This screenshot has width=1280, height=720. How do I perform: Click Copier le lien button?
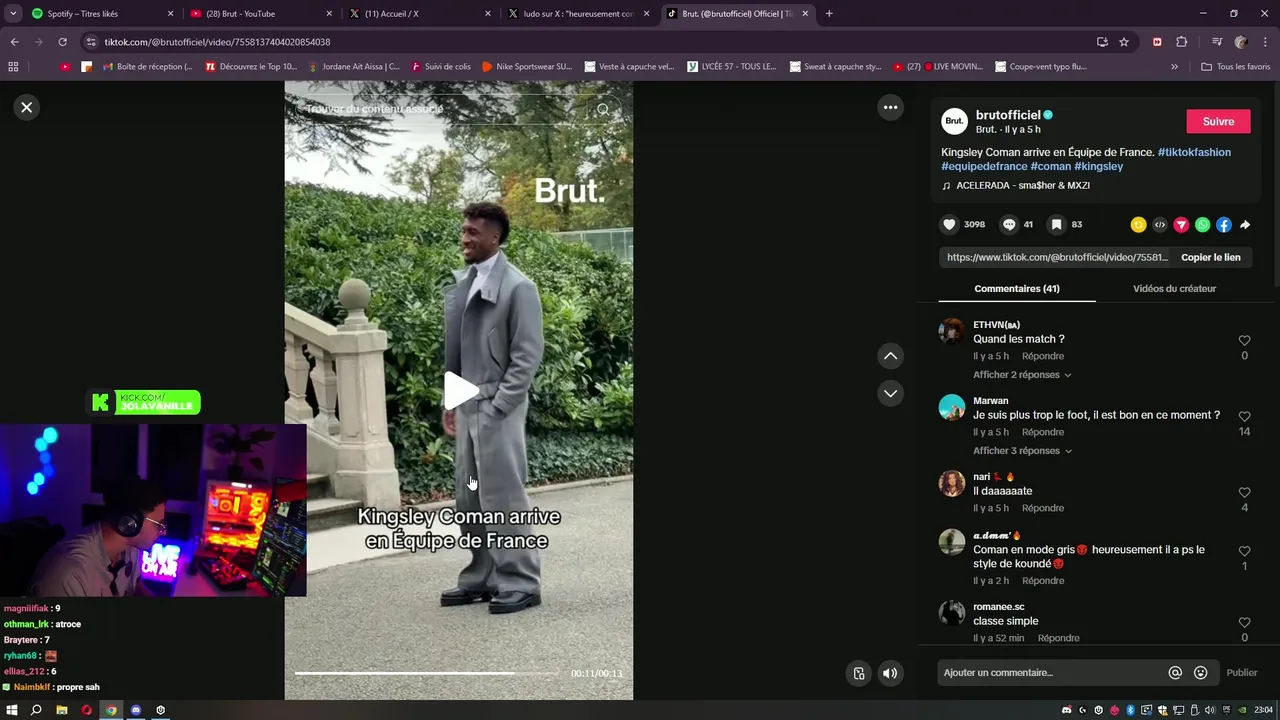pyautogui.click(x=1210, y=257)
